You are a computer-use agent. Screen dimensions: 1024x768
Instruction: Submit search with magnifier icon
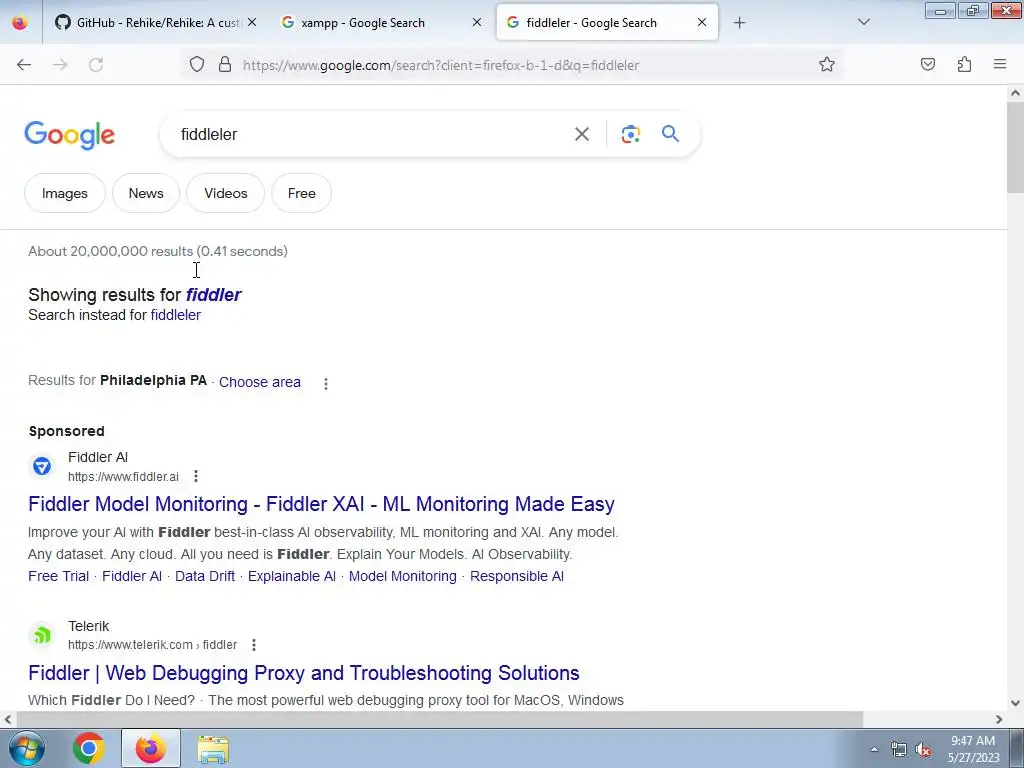point(671,134)
